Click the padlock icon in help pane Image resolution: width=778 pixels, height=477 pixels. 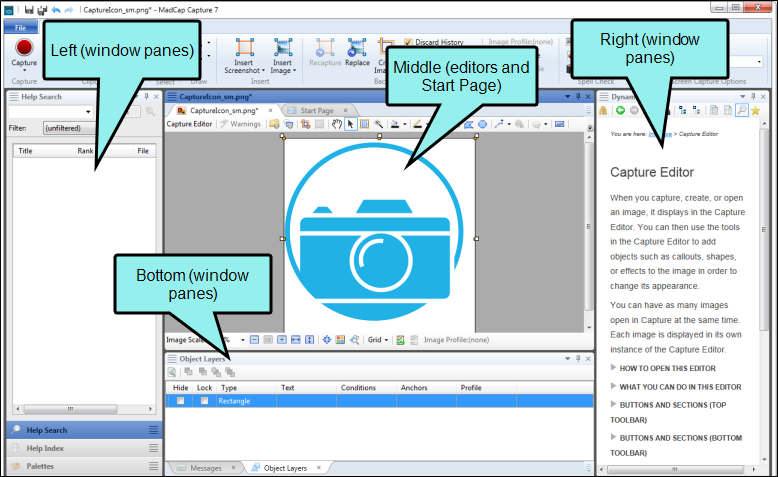click(603, 110)
